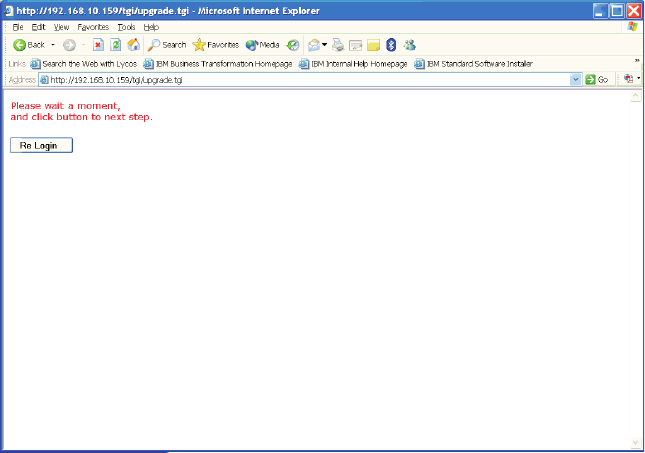The width and height of the screenshot is (645, 453).
Task: Open the File menu
Action: [18, 27]
